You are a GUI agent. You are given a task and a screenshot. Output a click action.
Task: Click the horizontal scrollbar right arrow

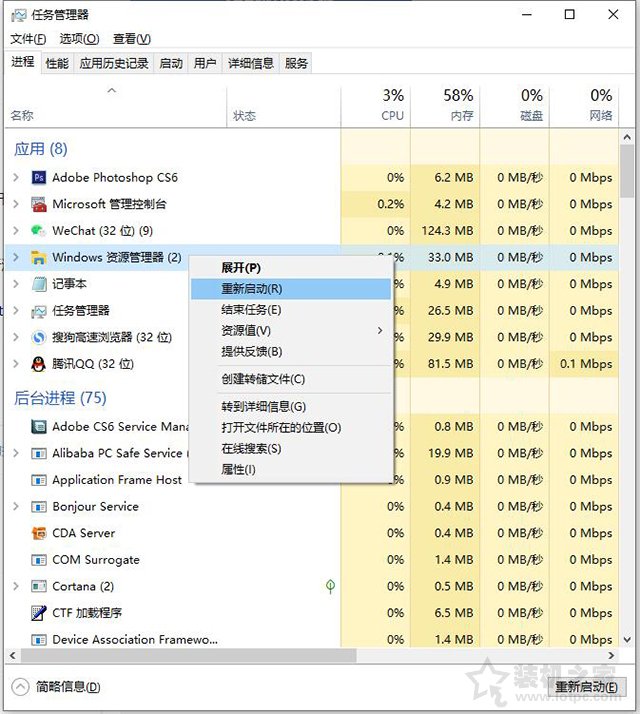point(611,656)
